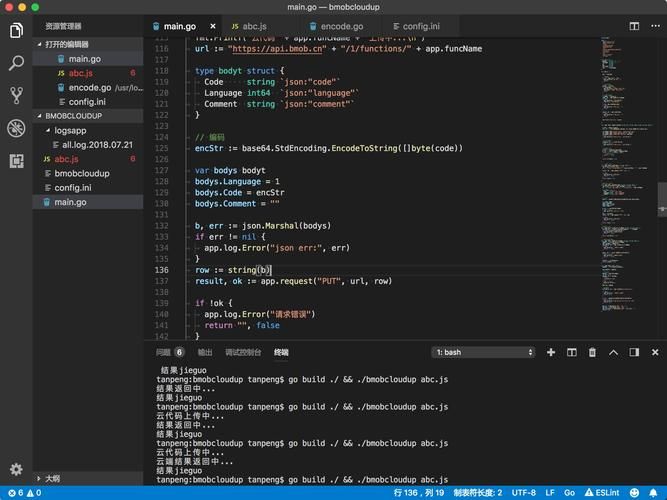Select abc.js in Open Editors list
667x500 pixels.
(x=88, y=73)
